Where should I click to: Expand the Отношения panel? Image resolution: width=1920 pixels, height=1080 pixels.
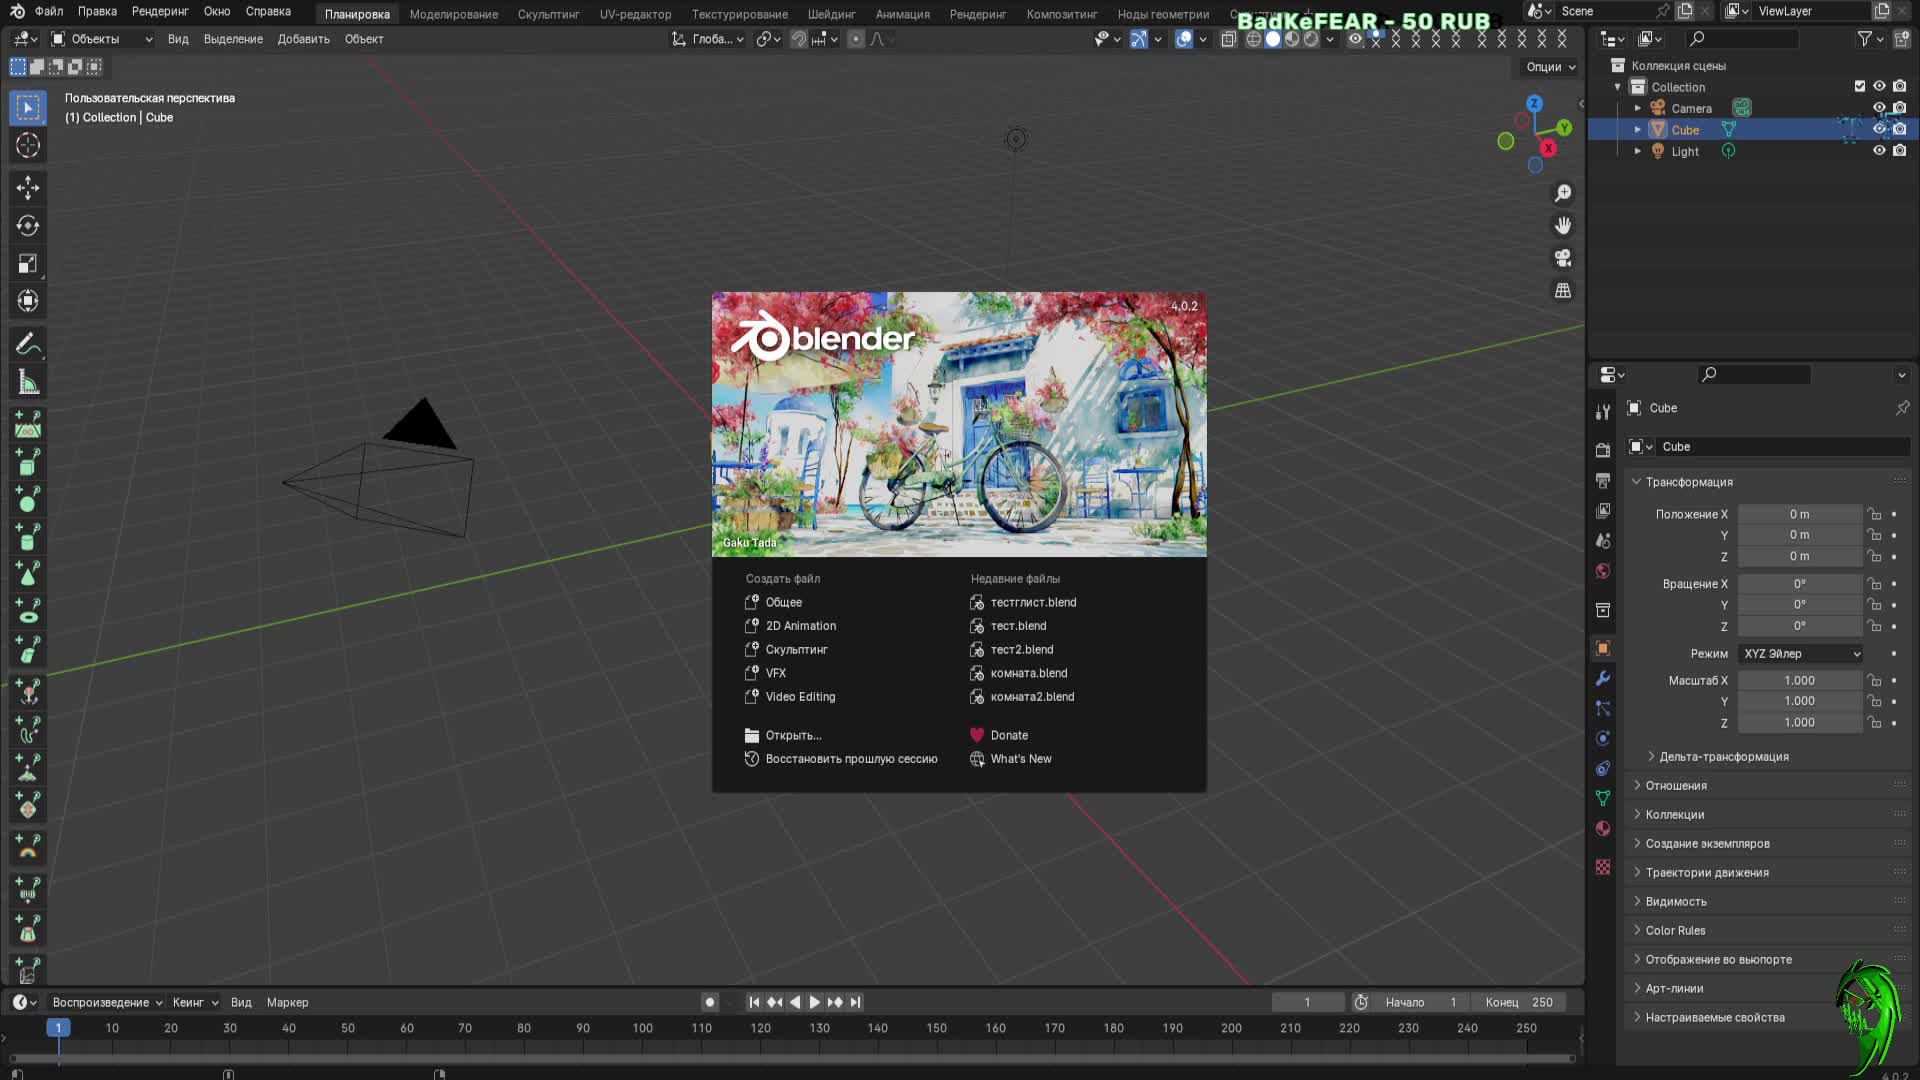(x=1676, y=786)
